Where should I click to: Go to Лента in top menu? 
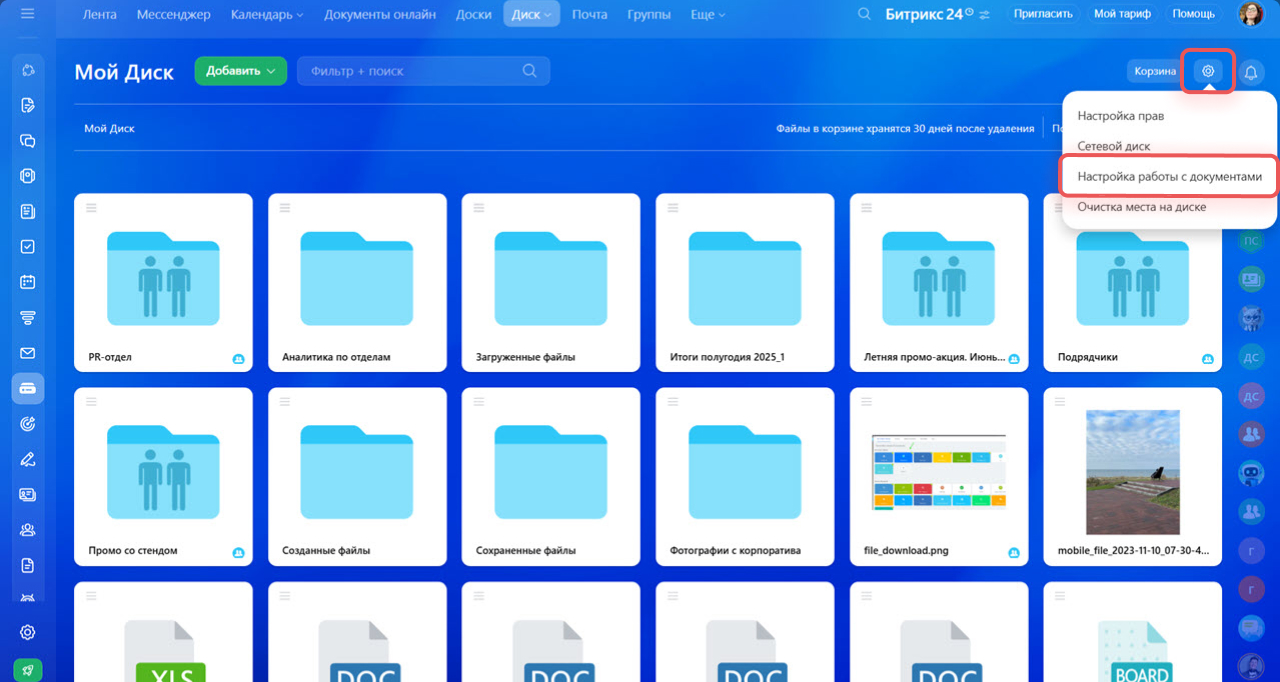click(99, 14)
